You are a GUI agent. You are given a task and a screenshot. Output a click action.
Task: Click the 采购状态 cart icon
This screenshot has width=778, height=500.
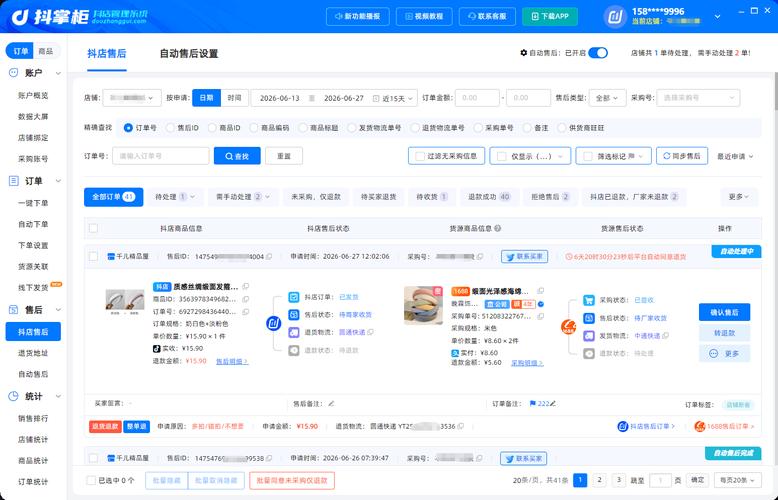pos(588,300)
